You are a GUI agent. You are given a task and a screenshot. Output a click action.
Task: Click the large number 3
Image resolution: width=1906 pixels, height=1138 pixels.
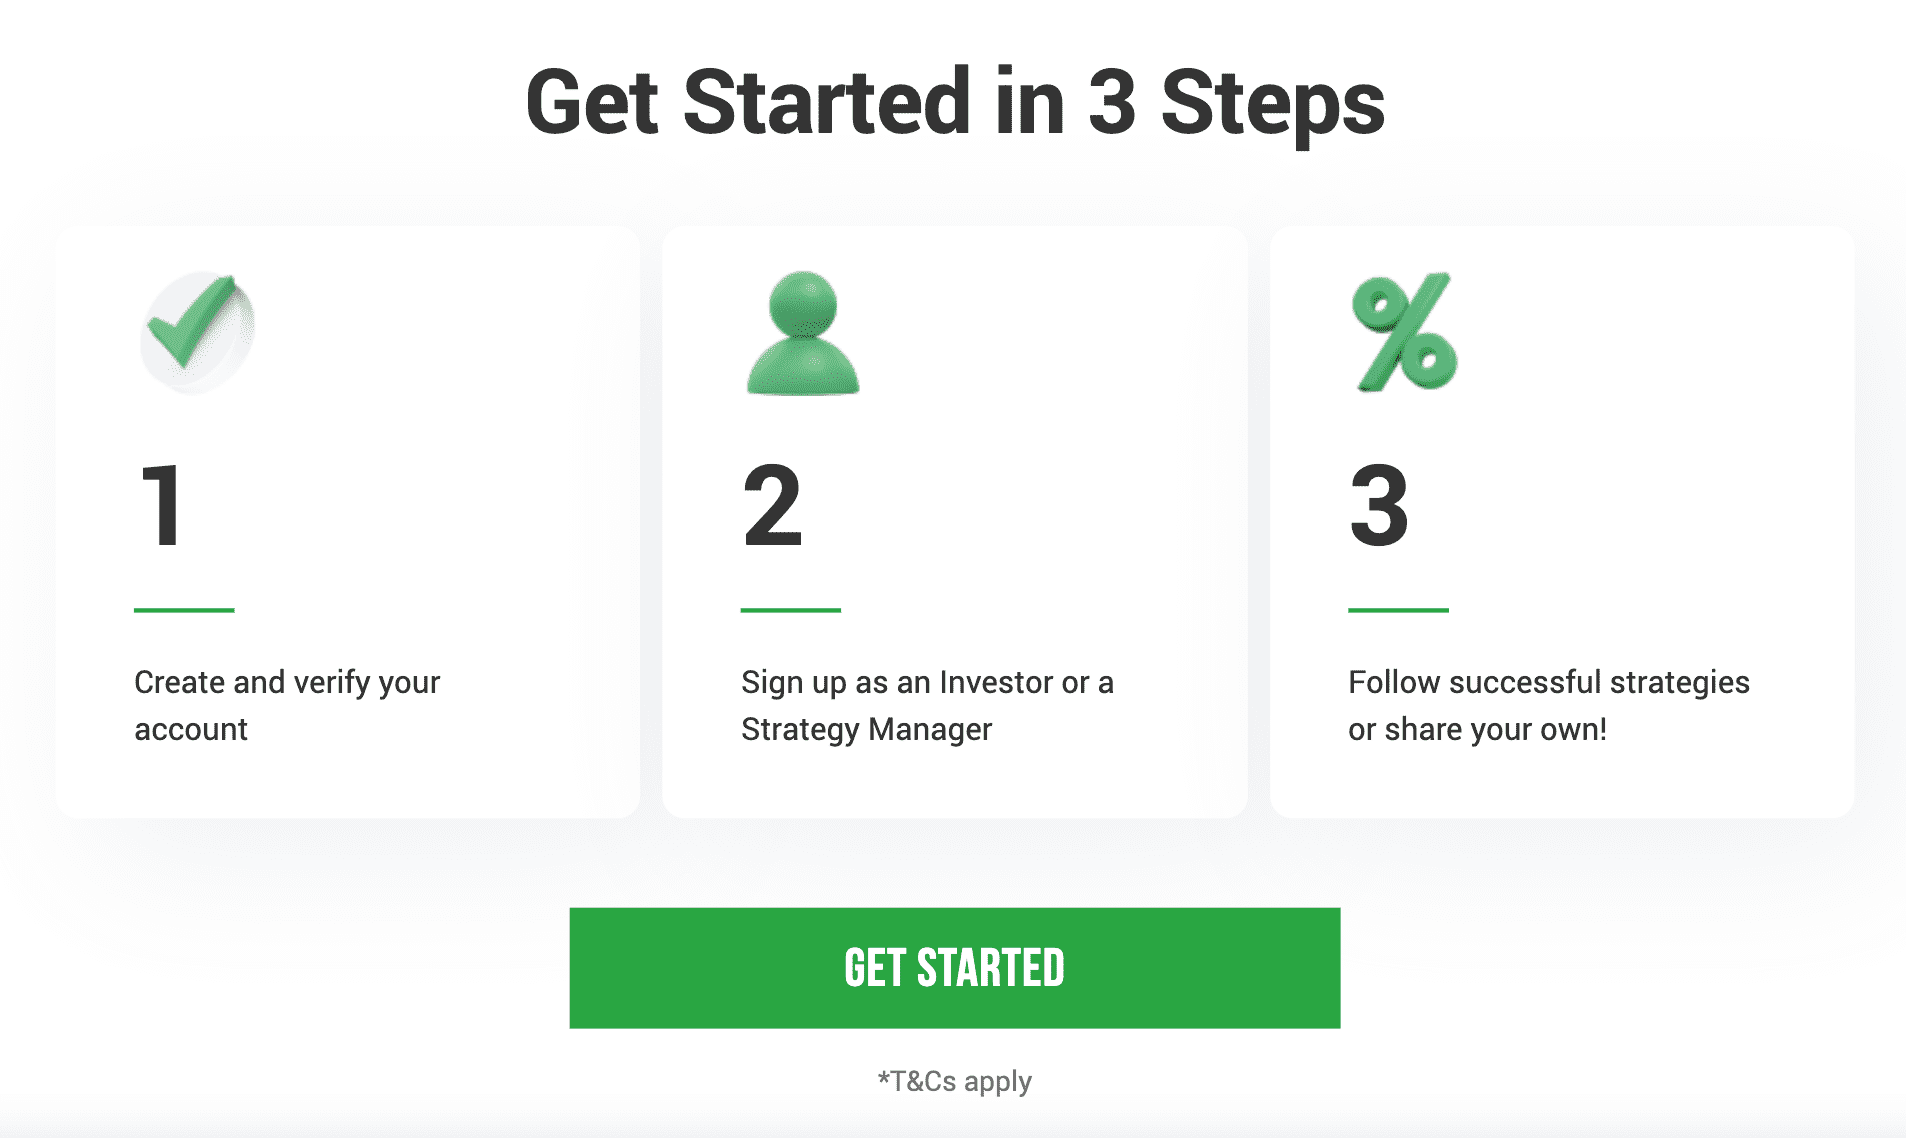click(x=1380, y=506)
